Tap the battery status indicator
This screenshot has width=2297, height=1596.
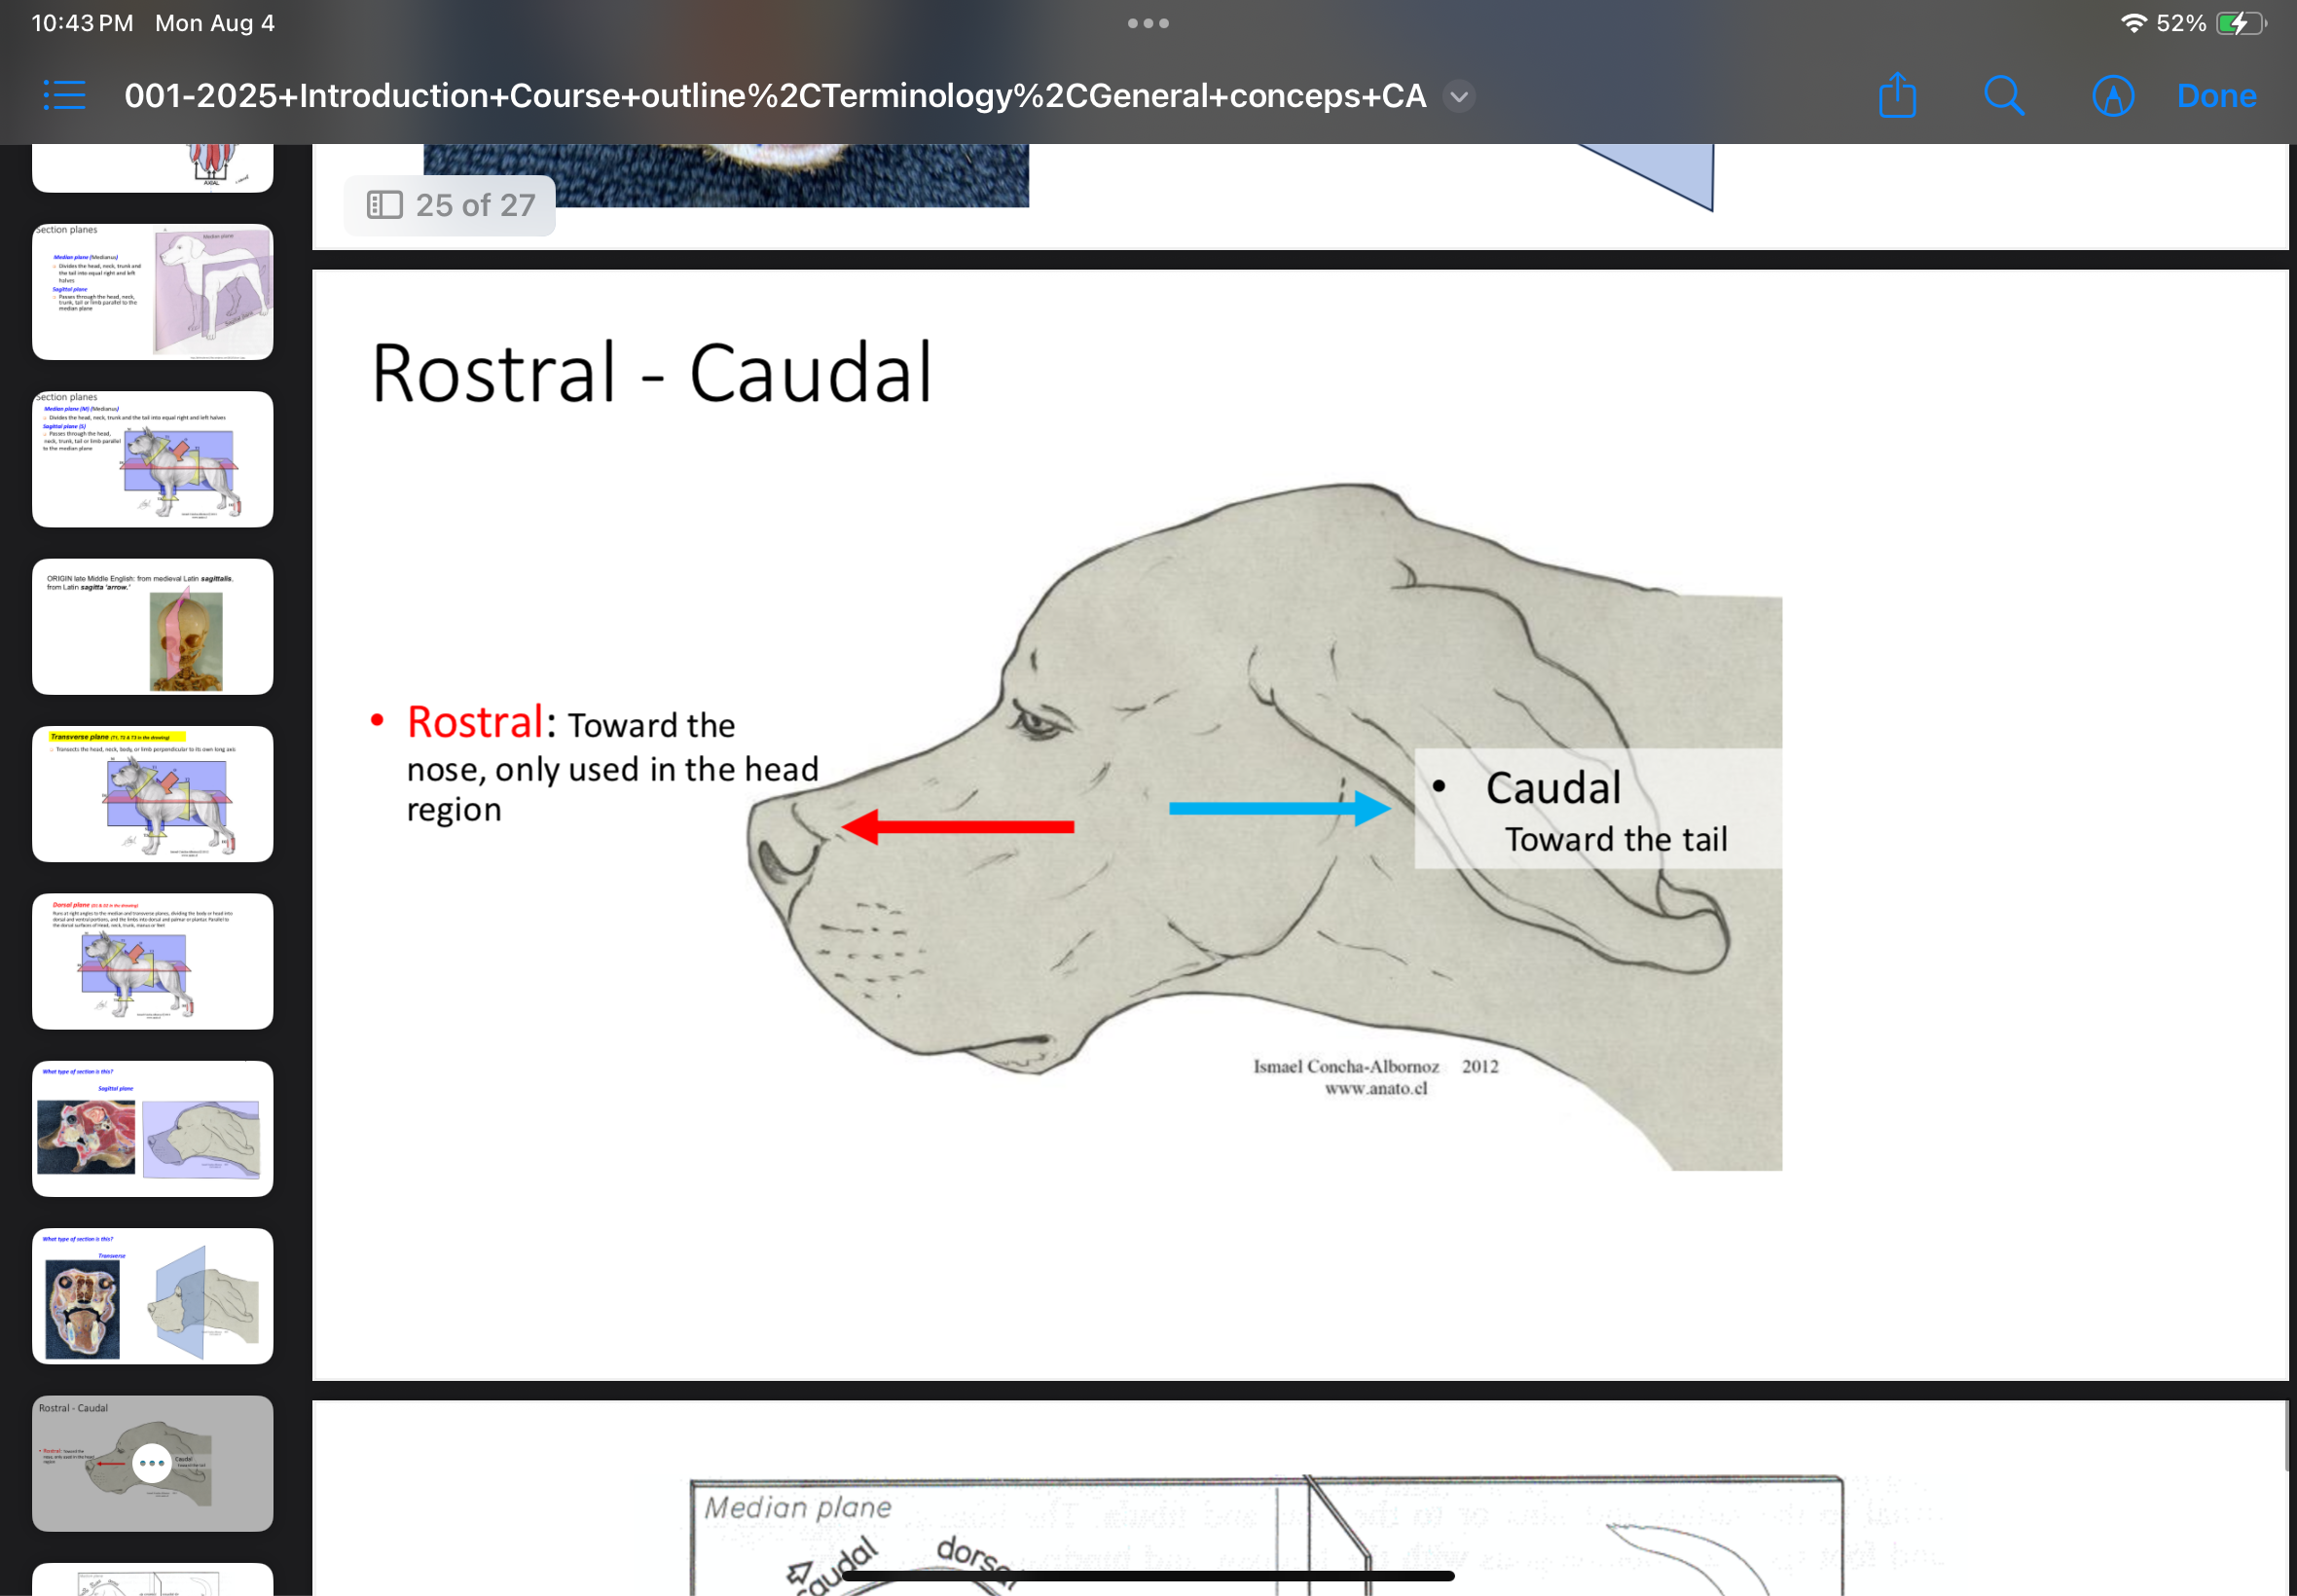pyautogui.click(x=2240, y=23)
